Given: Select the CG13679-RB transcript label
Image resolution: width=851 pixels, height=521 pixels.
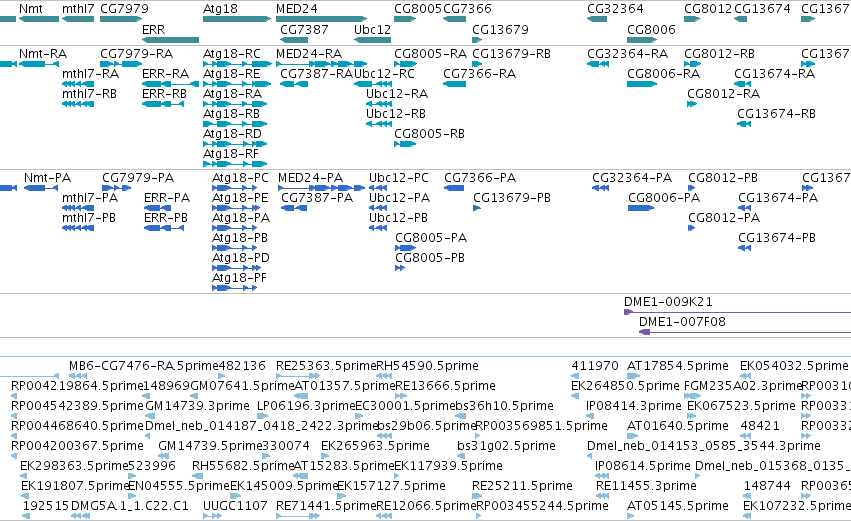Looking at the screenshot, I should pos(511,54).
